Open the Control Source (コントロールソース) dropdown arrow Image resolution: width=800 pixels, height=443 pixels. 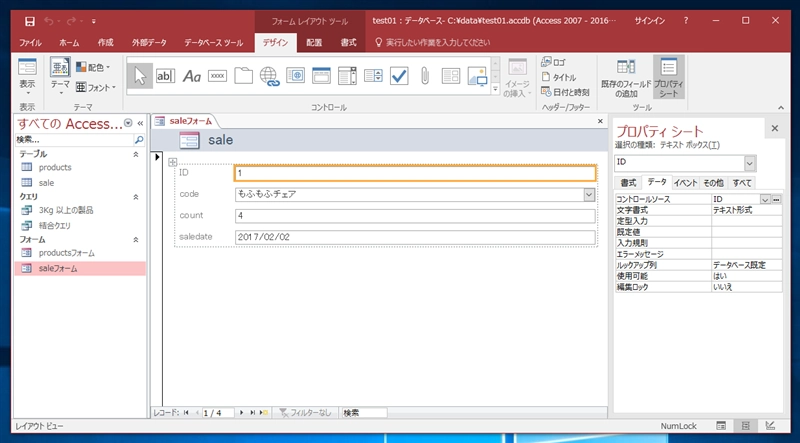[765, 199]
